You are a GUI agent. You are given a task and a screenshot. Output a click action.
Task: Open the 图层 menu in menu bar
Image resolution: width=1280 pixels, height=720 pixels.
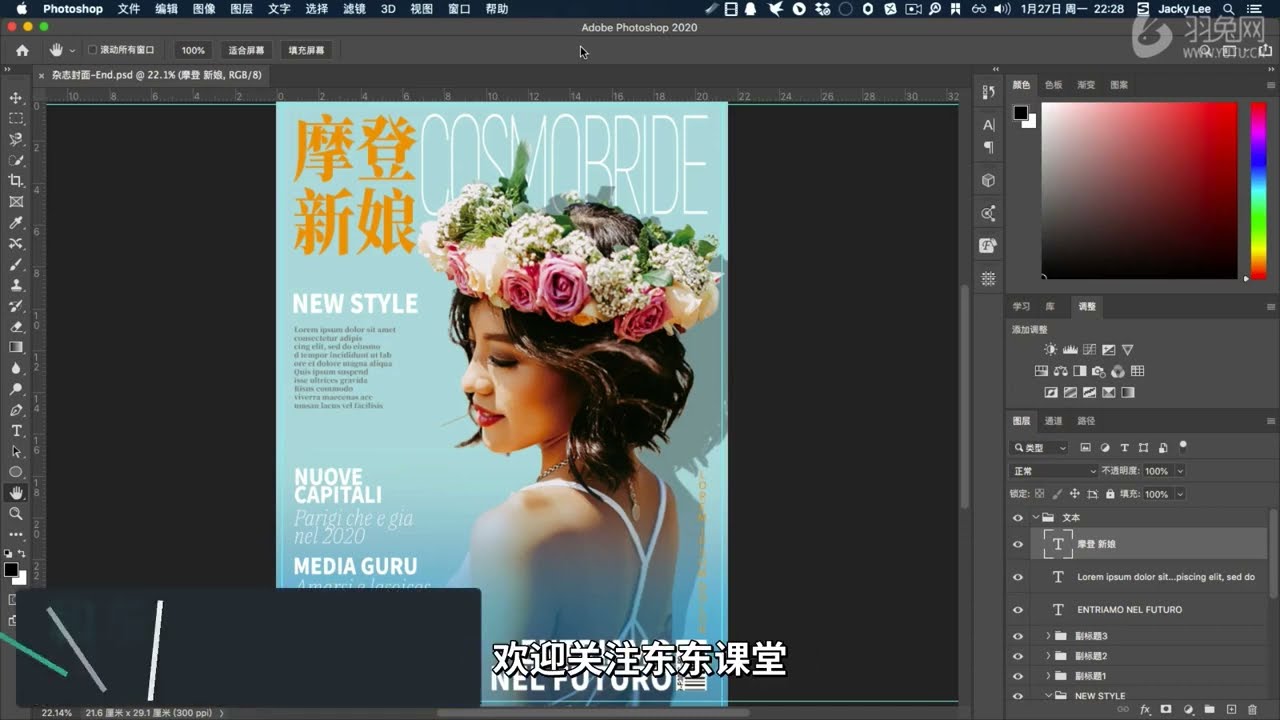click(241, 9)
